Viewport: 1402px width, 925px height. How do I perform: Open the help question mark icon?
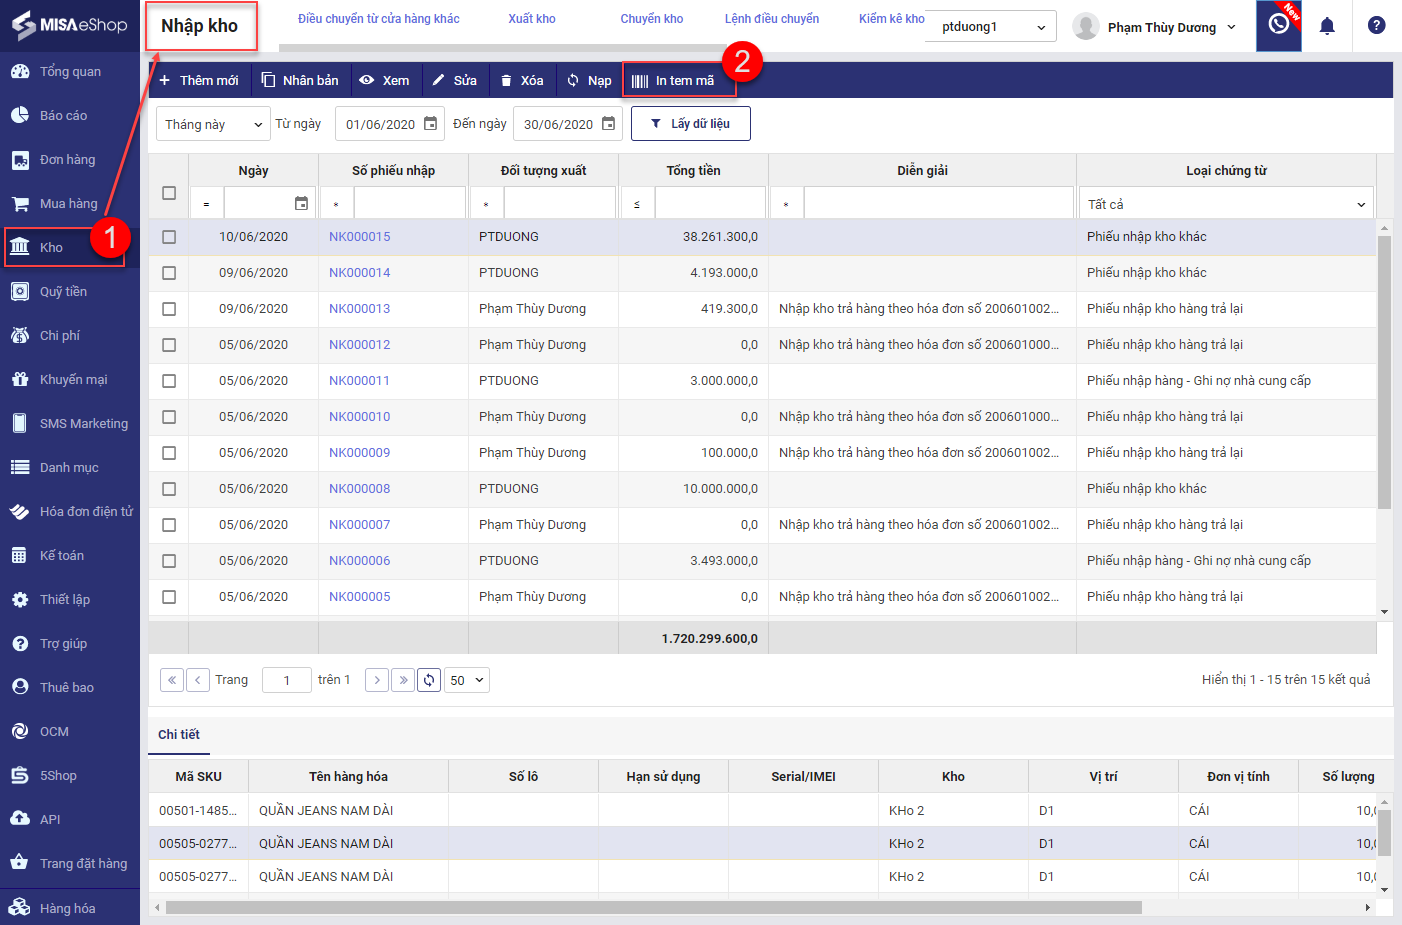(1376, 26)
